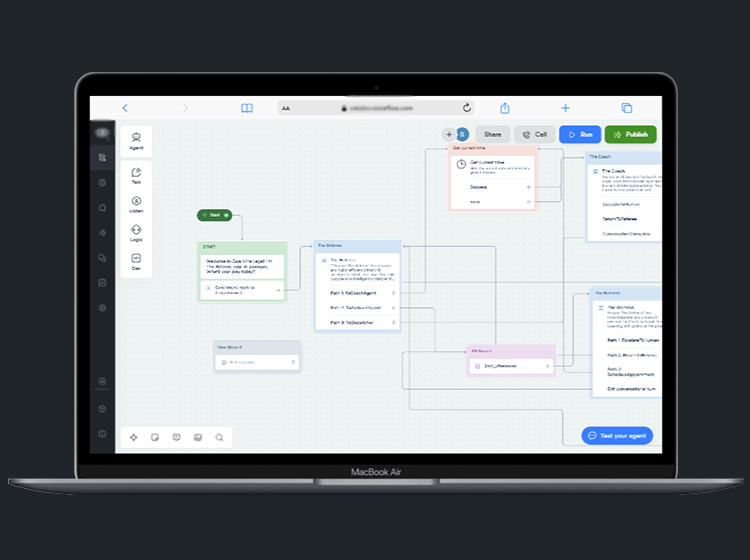
Task: Select the step inside New Block 8
Action: pos(257,362)
